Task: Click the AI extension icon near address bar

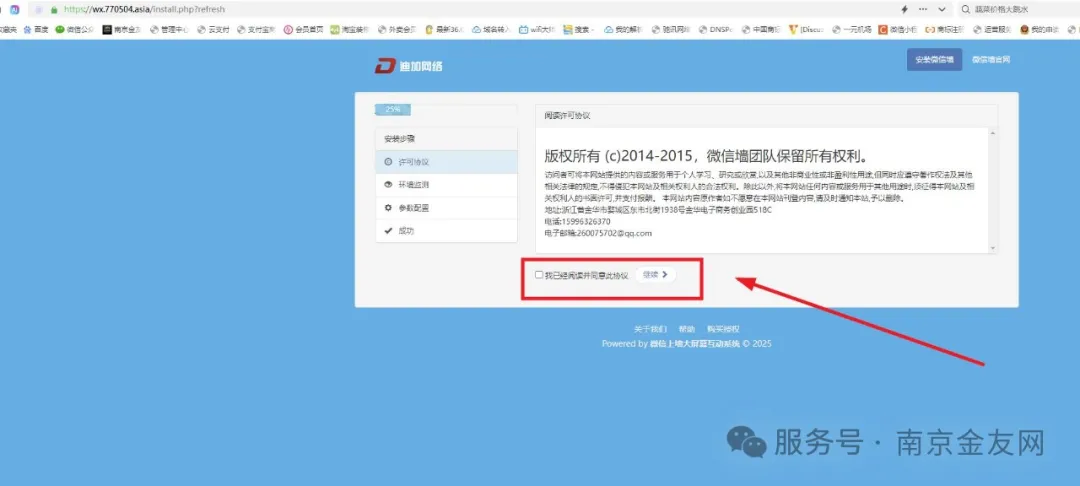Action: click(x=14, y=10)
